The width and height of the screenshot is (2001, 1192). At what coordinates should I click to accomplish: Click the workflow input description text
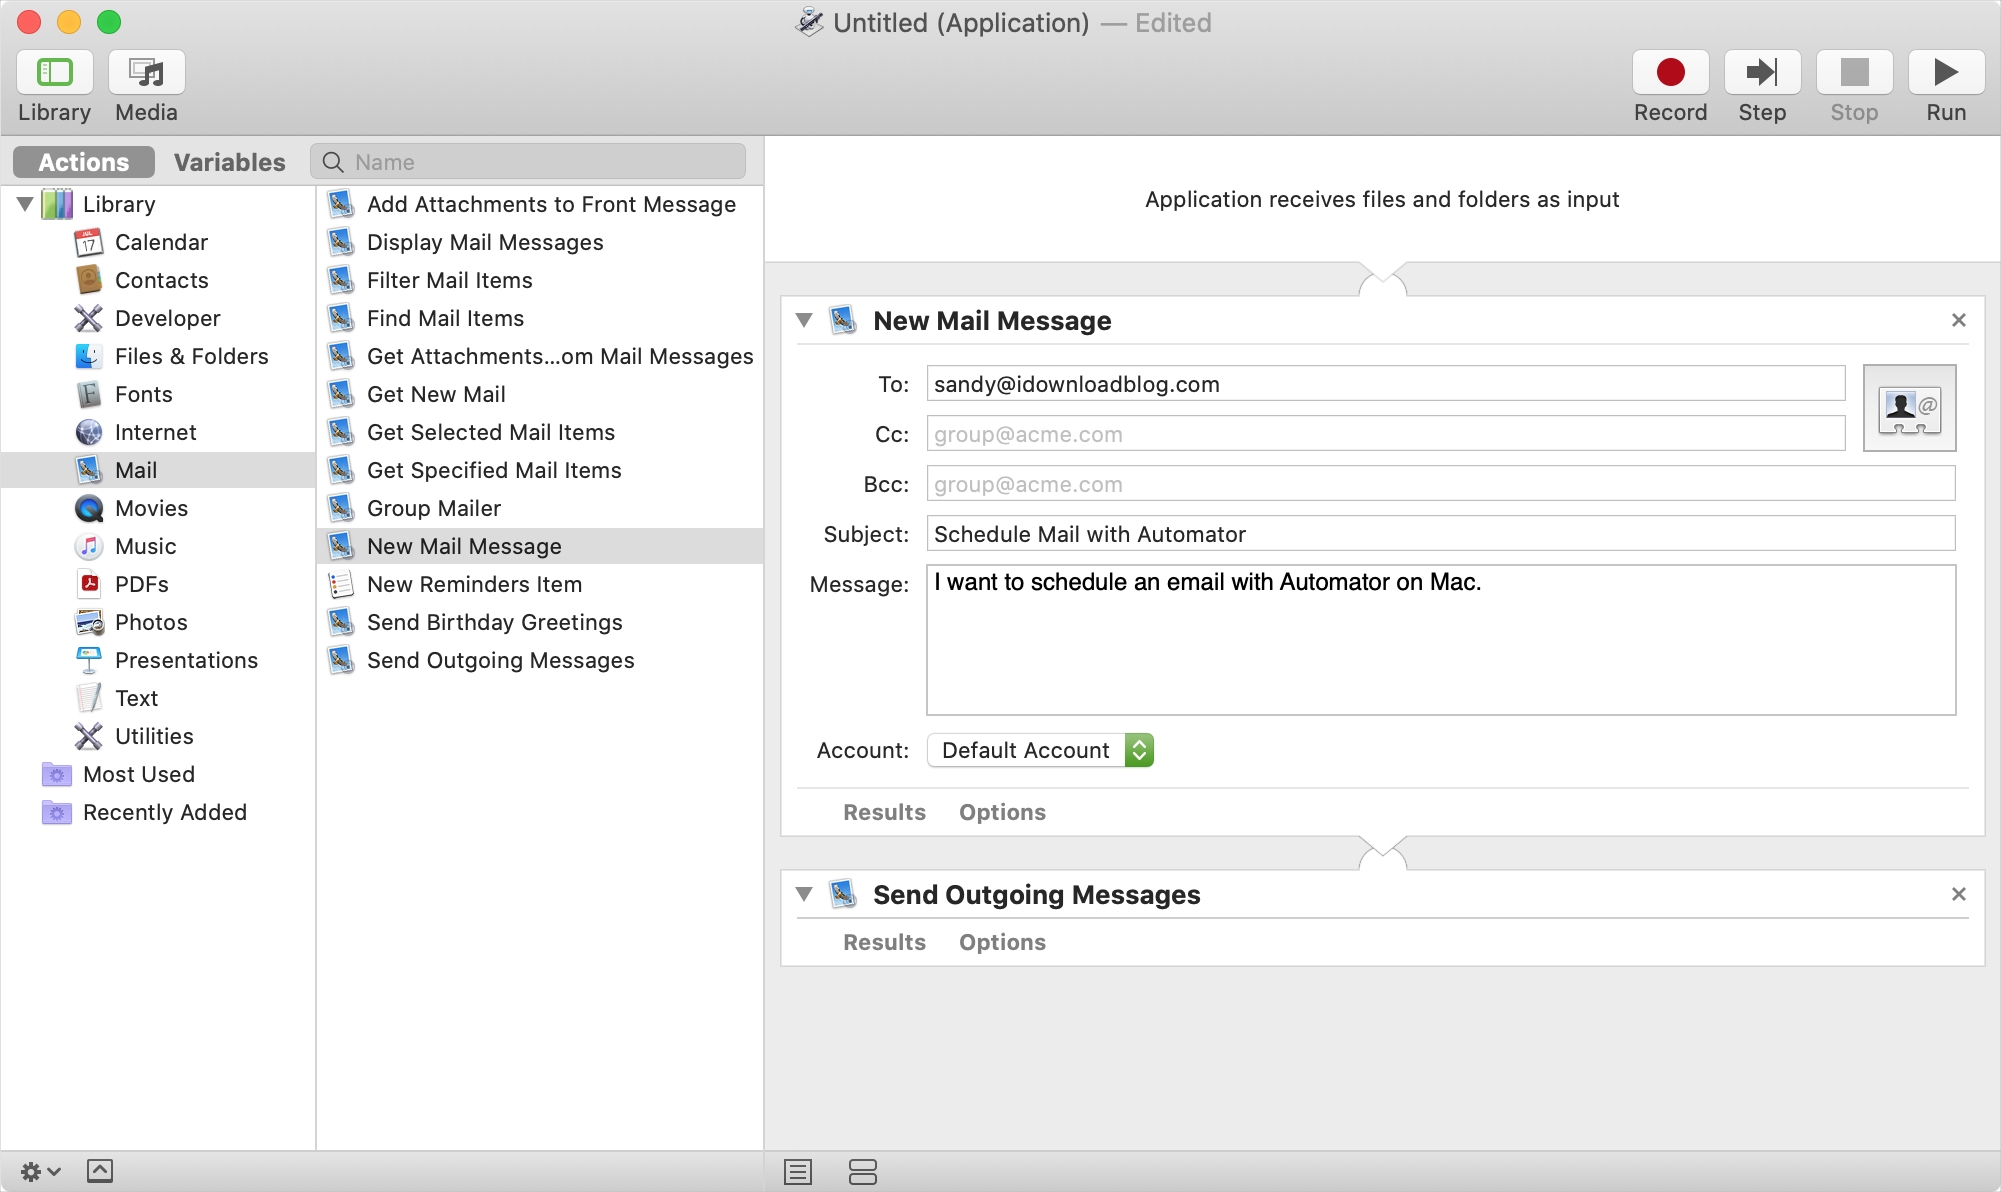(x=1382, y=199)
